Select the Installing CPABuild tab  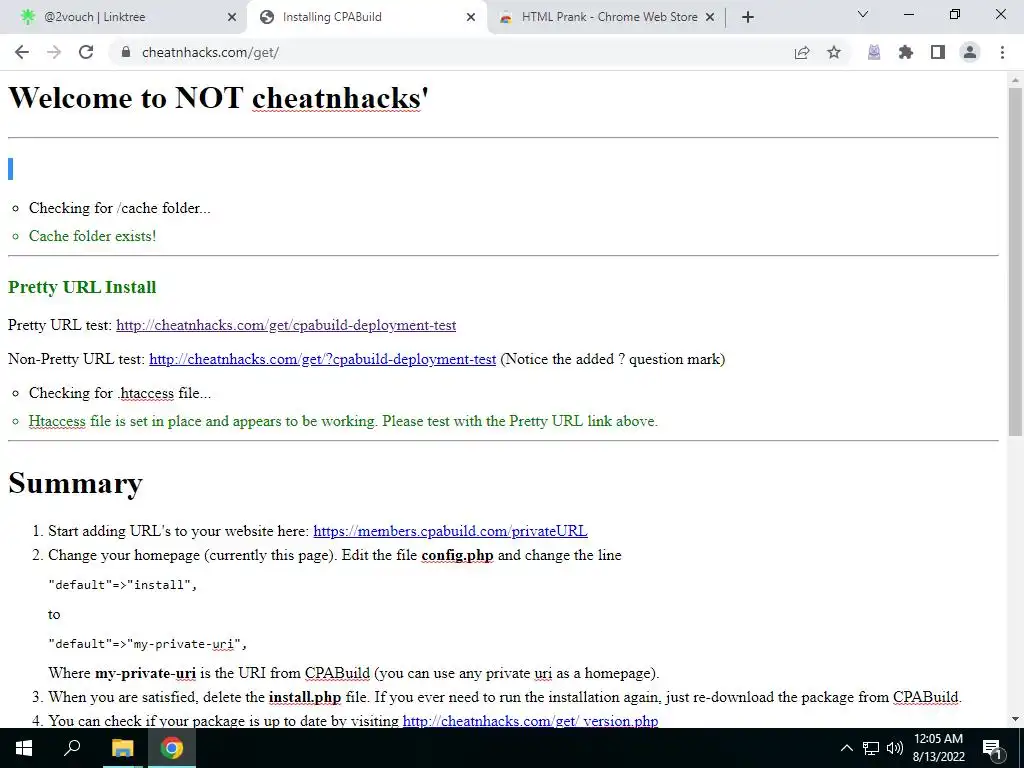tap(366, 17)
